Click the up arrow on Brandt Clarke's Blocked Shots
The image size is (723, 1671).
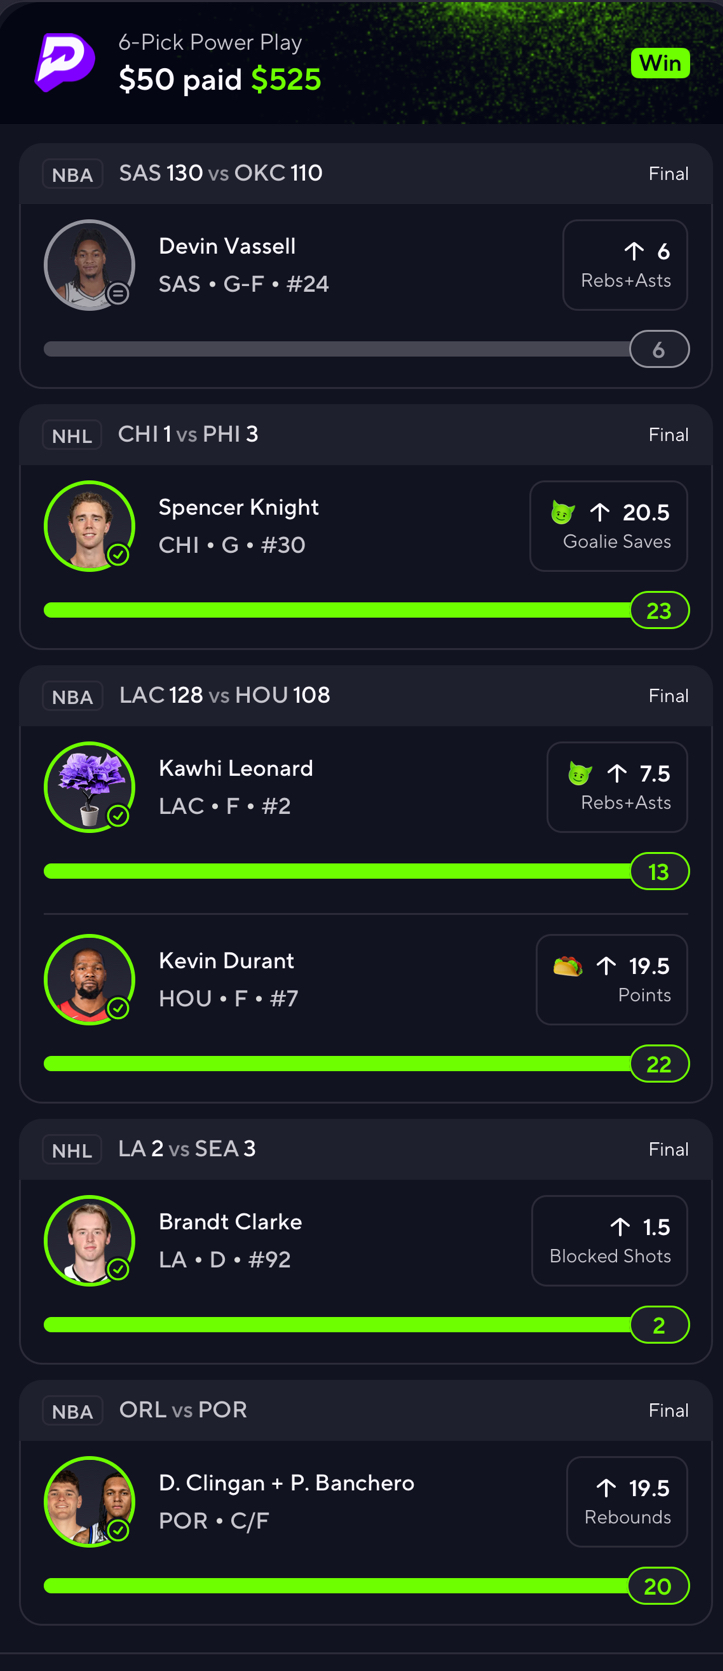pos(620,1227)
